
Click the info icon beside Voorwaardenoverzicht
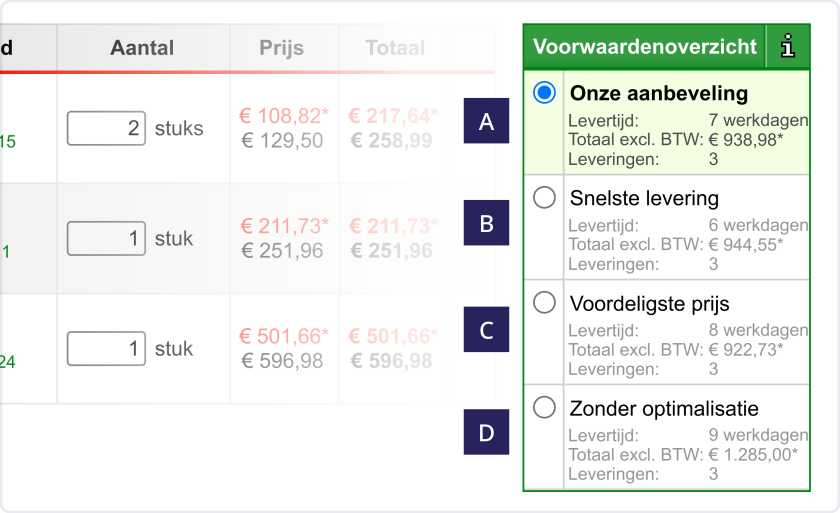coord(788,47)
